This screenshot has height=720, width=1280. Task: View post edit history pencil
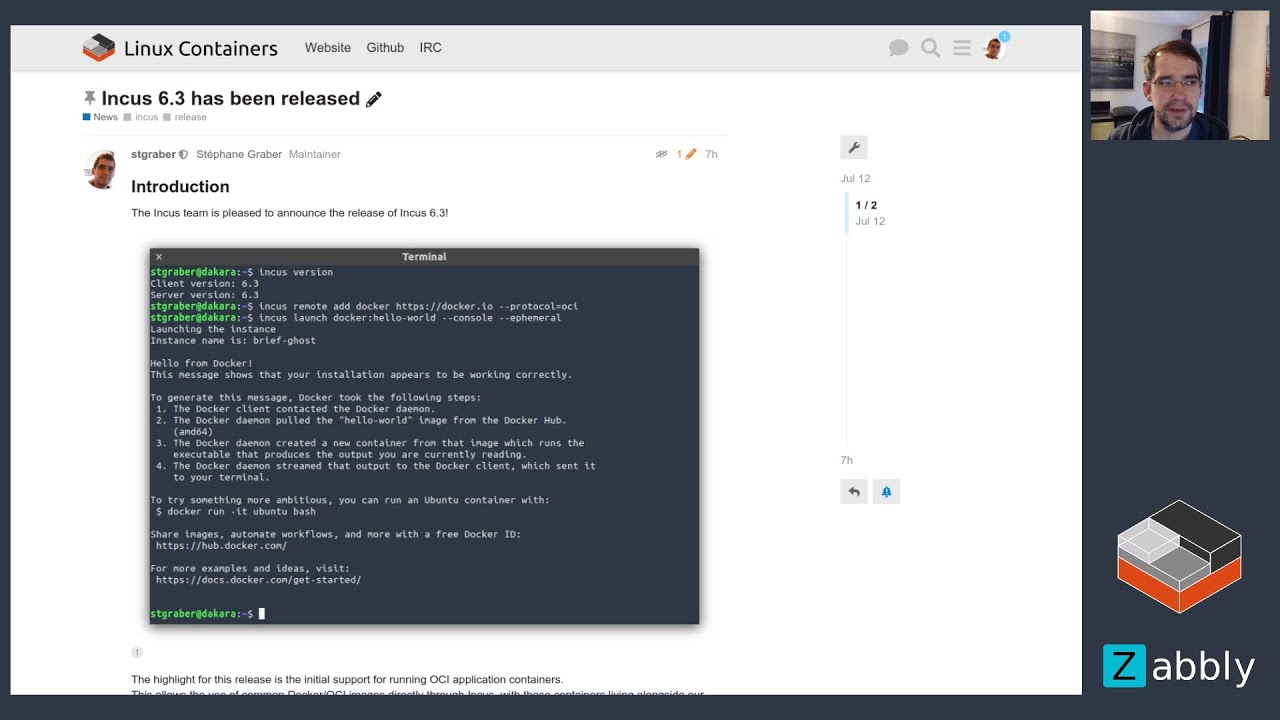686,154
